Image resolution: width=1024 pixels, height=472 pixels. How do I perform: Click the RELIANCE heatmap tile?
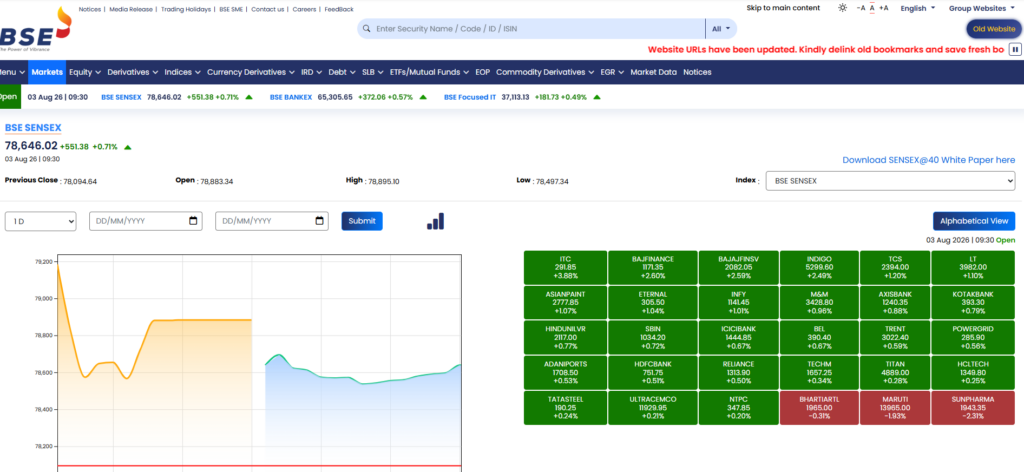click(x=738, y=373)
